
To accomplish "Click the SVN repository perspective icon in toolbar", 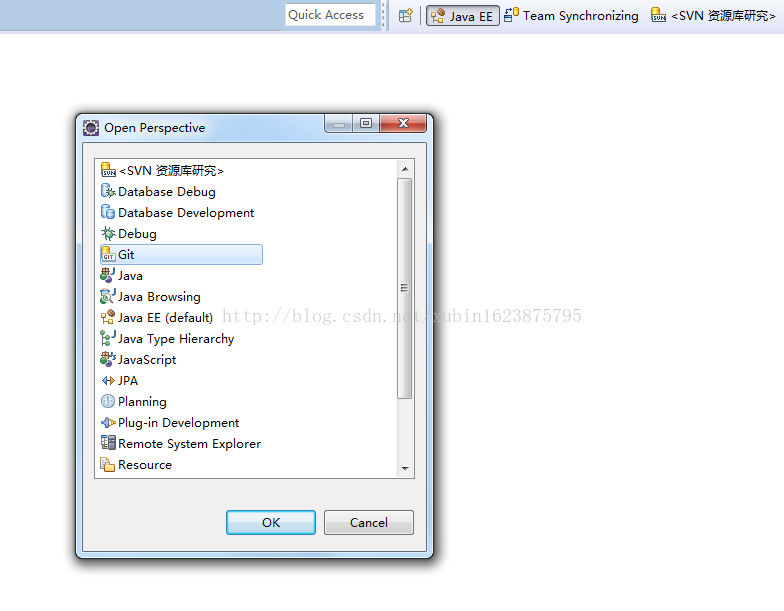I will [x=658, y=15].
